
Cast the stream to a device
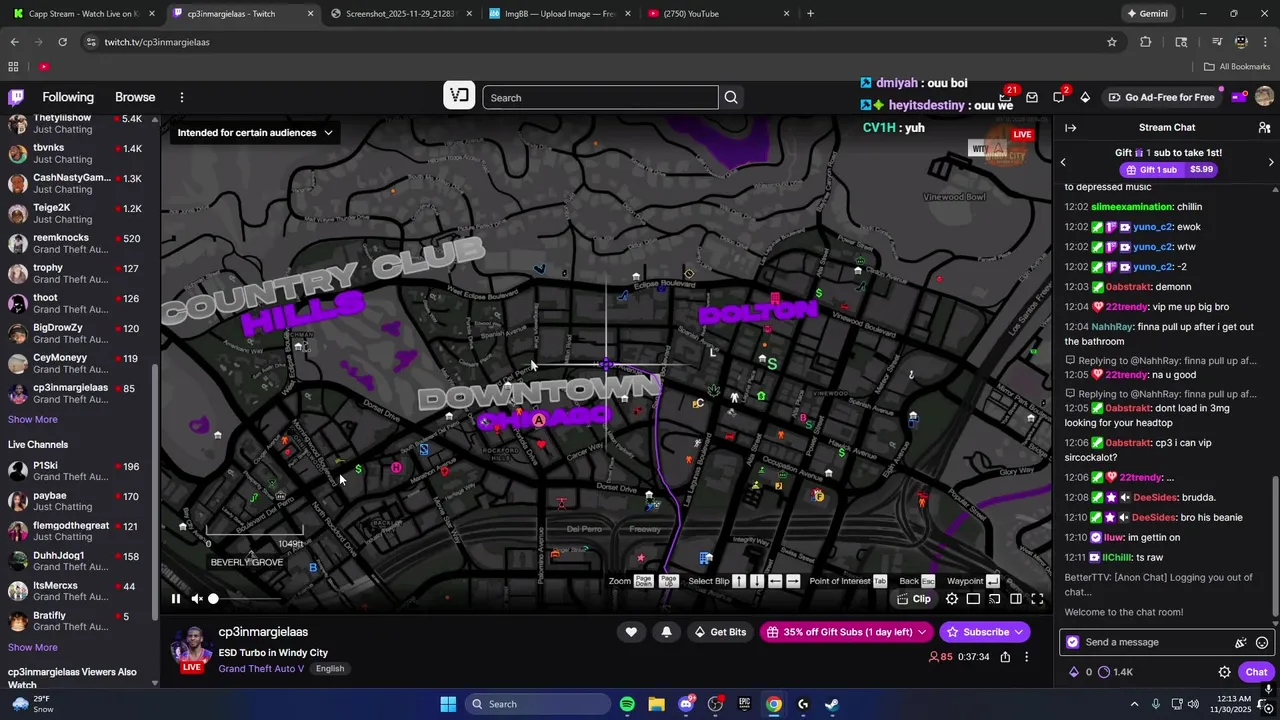995,599
